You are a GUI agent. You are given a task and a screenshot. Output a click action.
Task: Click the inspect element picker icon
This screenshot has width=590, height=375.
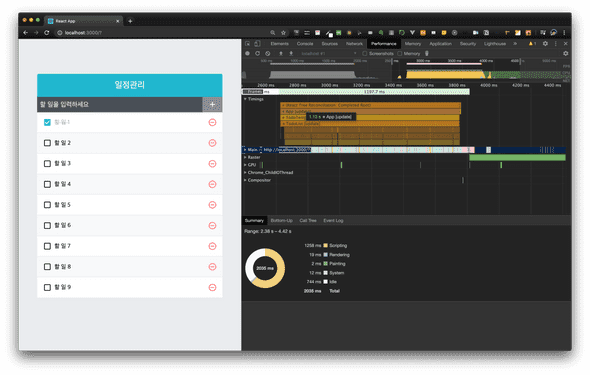click(x=248, y=44)
